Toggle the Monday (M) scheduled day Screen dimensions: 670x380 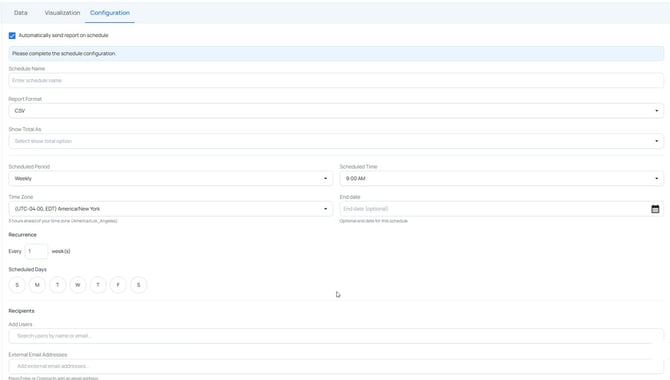pos(37,285)
